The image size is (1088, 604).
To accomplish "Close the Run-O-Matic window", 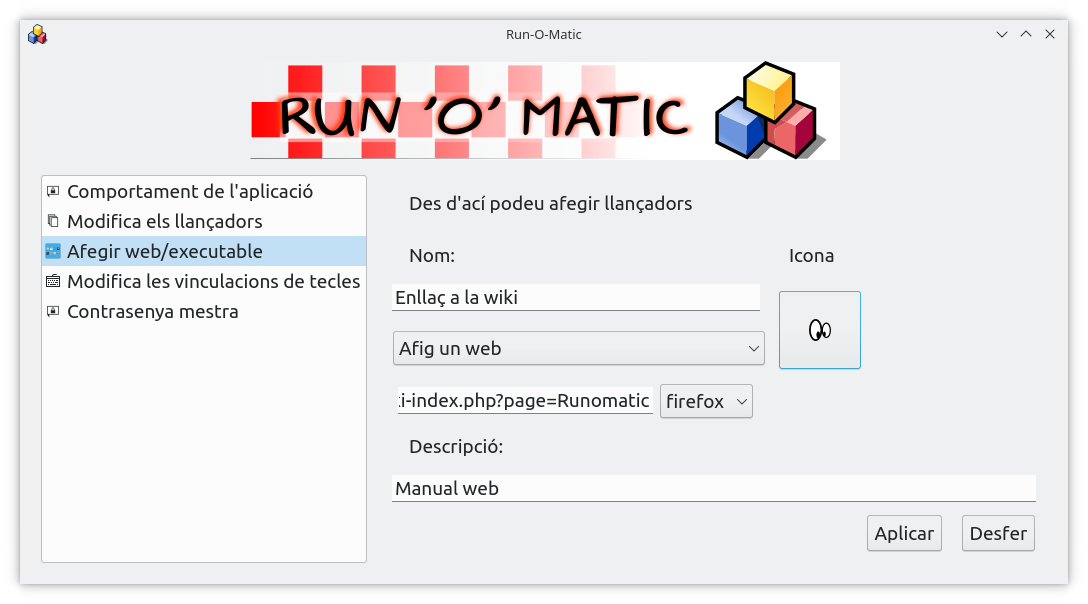I will click(x=1050, y=34).
